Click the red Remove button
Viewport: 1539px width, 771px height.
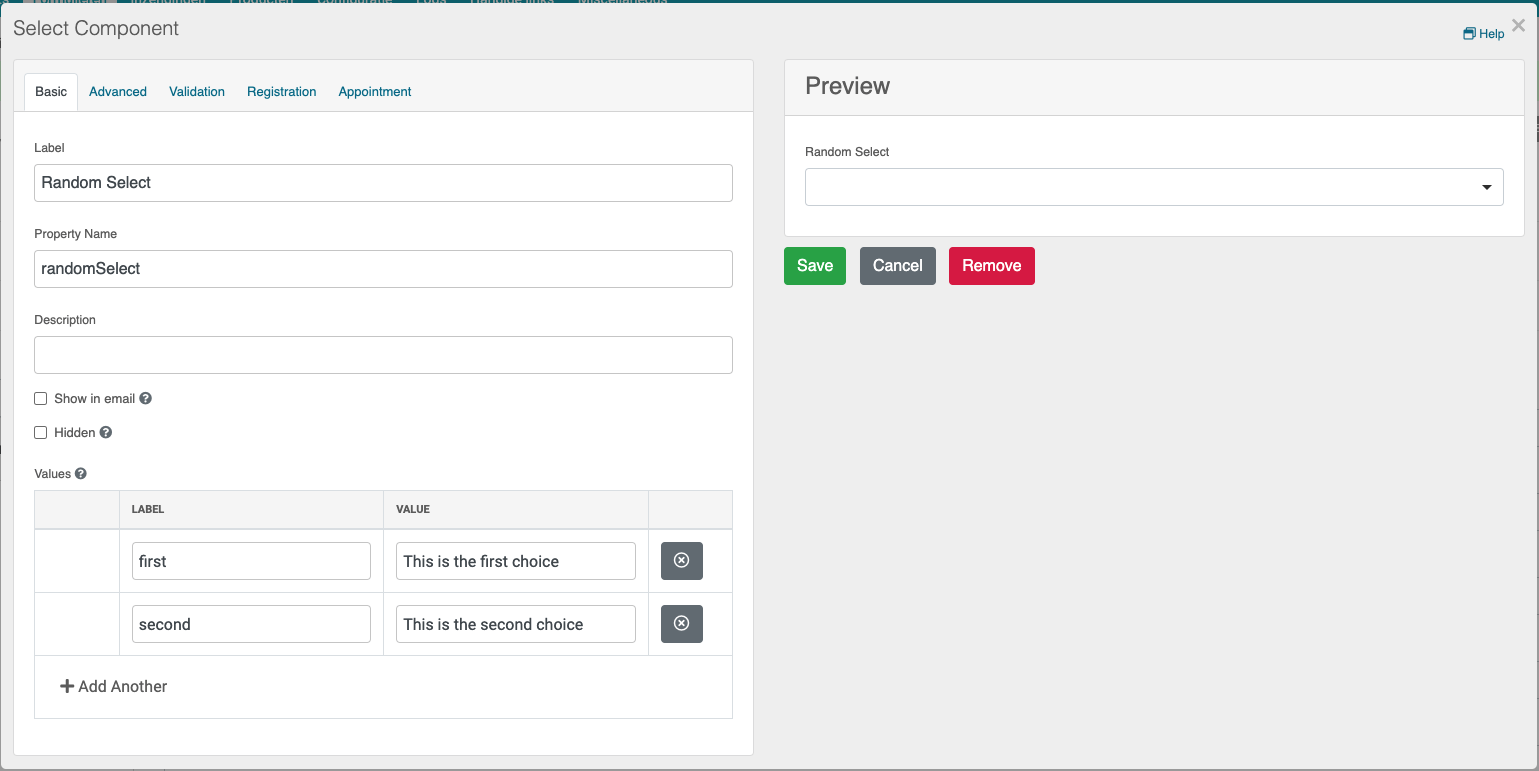click(992, 266)
